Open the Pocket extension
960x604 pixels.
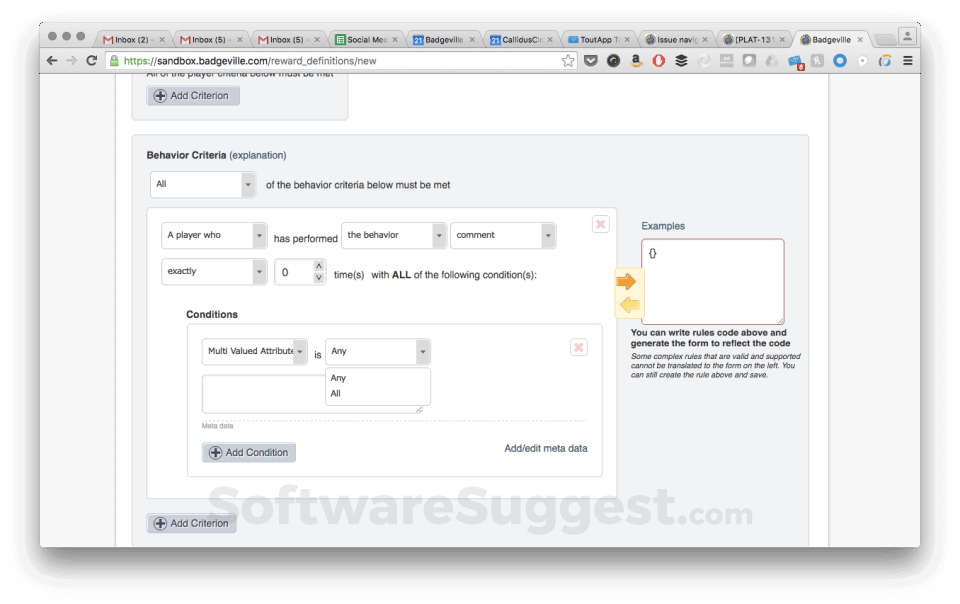(590, 61)
